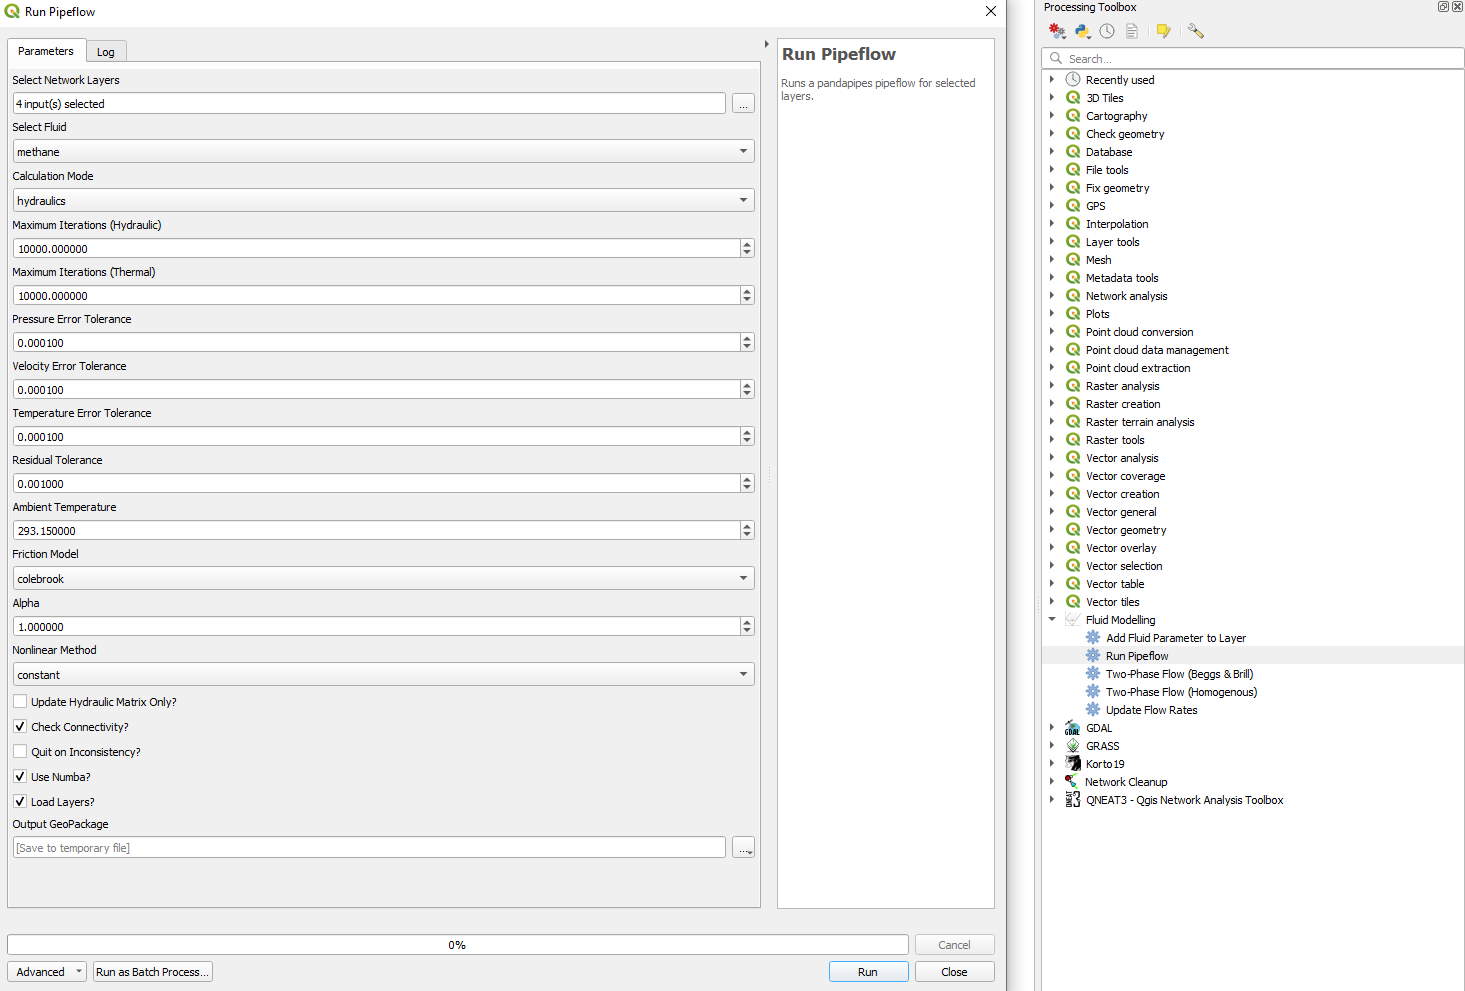This screenshot has height=991, width=1465.
Task: Open network layers selection ellipsis button
Action: coord(744,104)
